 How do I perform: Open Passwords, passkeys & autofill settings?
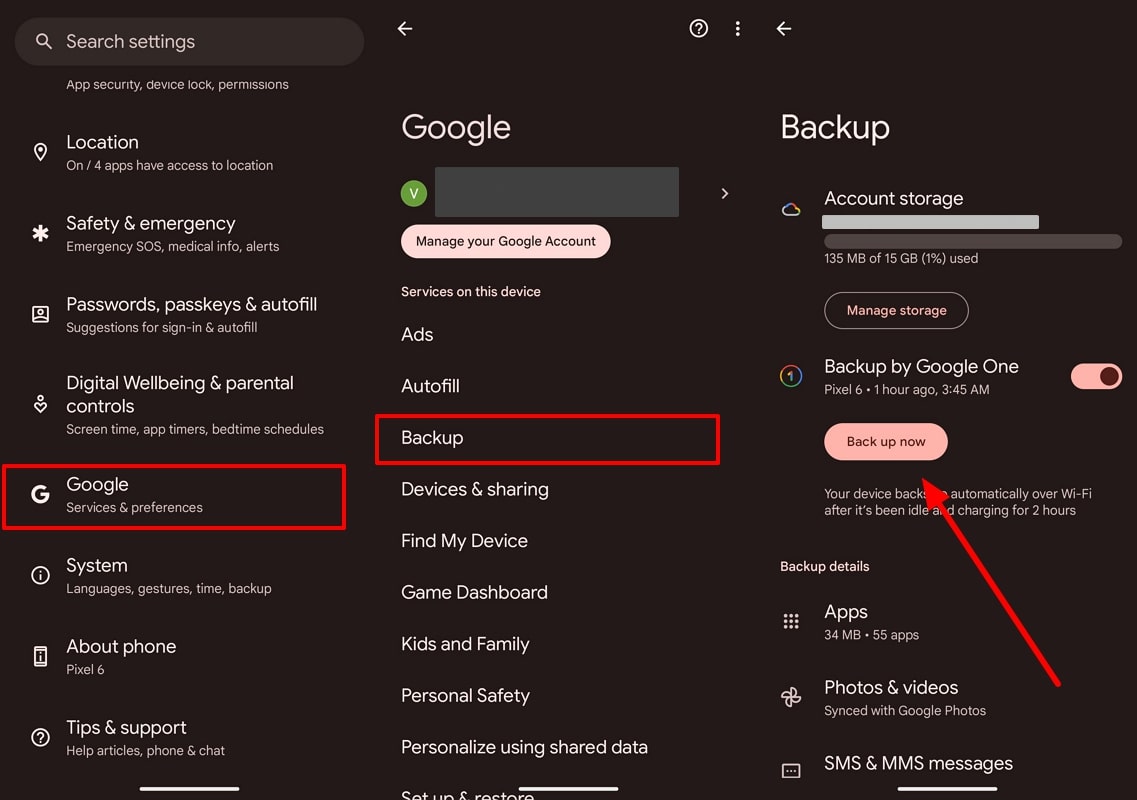191,314
